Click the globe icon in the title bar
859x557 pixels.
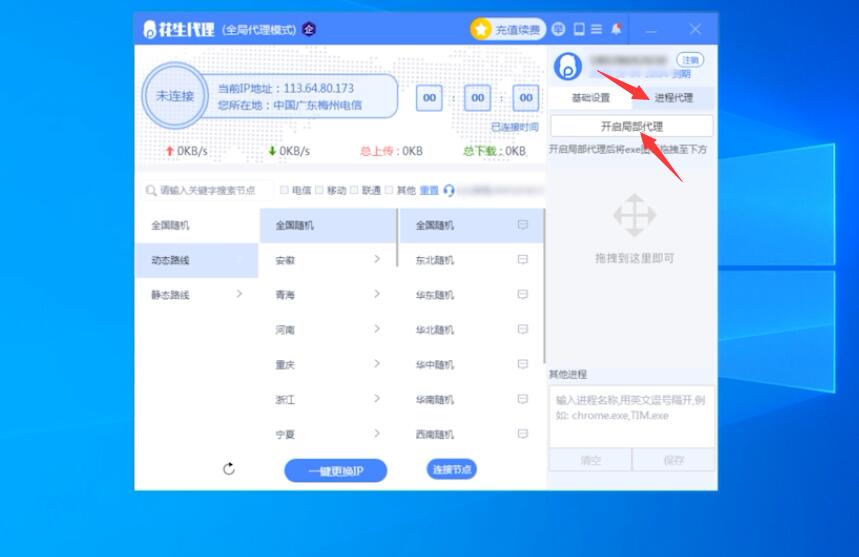(558, 29)
